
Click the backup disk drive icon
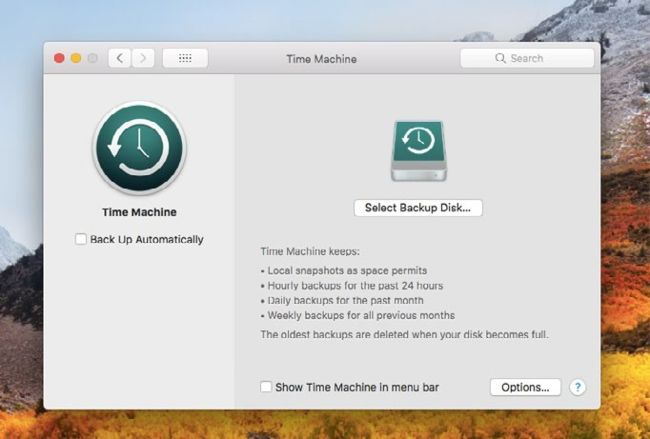pos(419,151)
